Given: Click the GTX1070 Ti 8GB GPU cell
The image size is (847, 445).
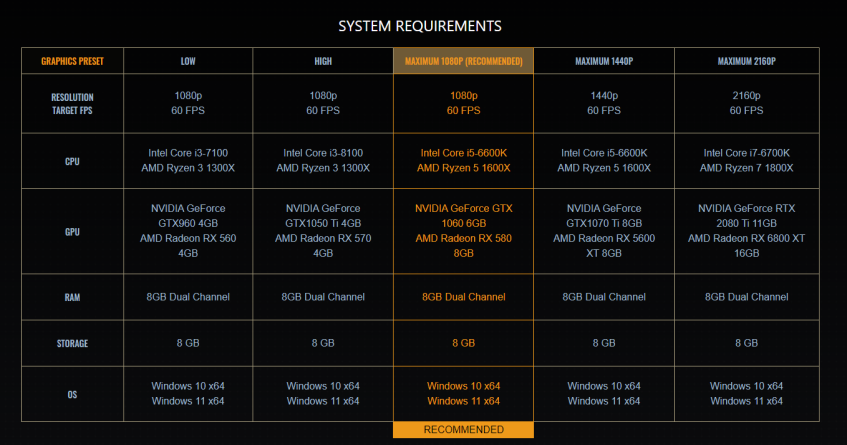Looking at the screenshot, I should 604,230.
